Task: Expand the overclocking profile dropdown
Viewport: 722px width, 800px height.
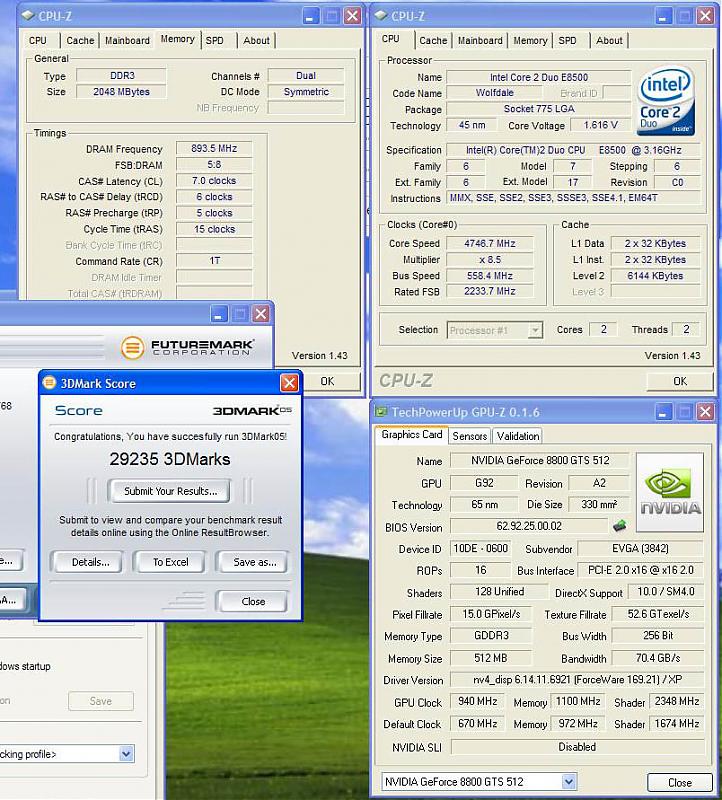Action: (126, 754)
